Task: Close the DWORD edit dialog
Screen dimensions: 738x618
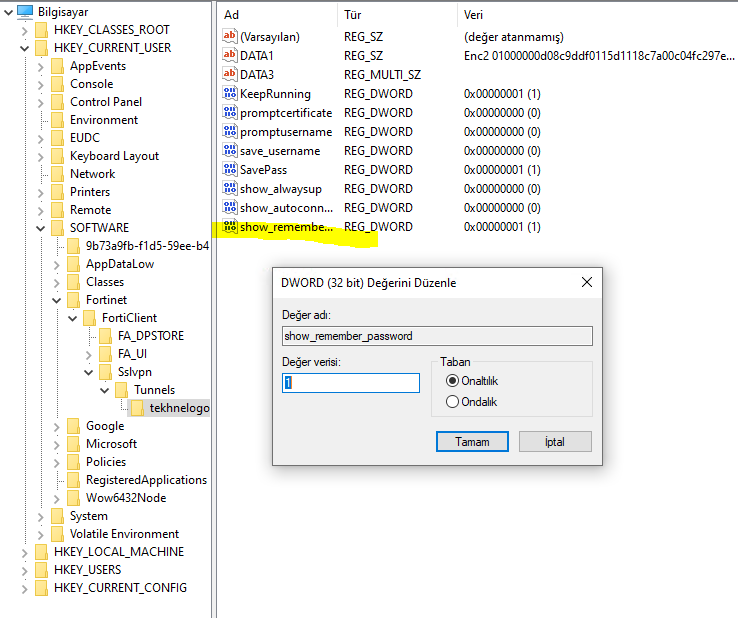Action: coord(587,283)
